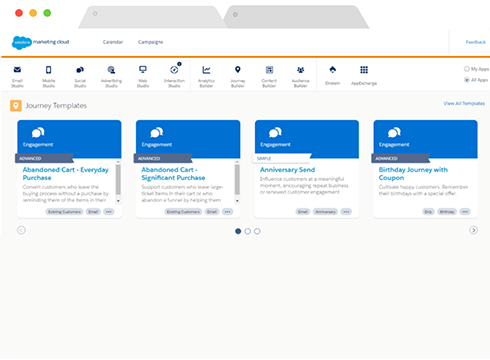The height and width of the screenshot is (360, 490).
Task: Open Email Studio app icon
Action: coord(17,70)
